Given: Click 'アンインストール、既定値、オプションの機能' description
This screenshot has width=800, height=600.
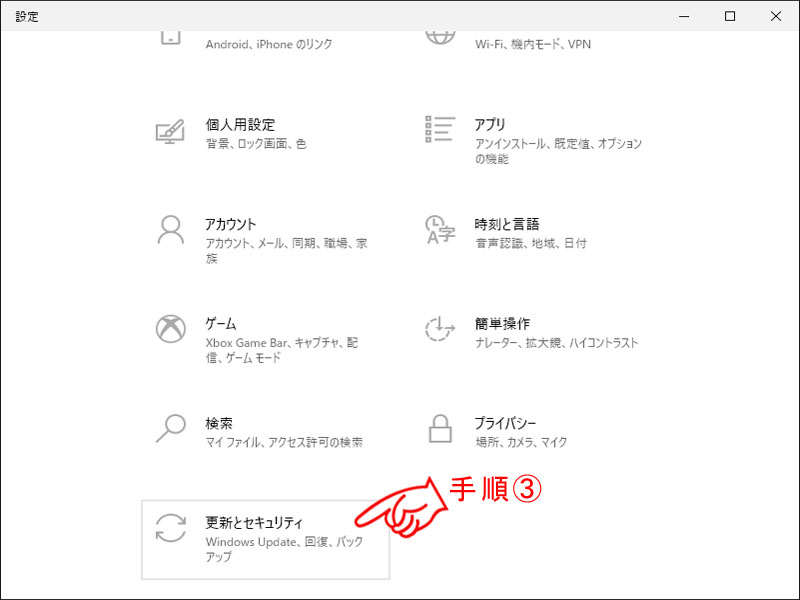Looking at the screenshot, I should pyautogui.click(x=558, y=152).
